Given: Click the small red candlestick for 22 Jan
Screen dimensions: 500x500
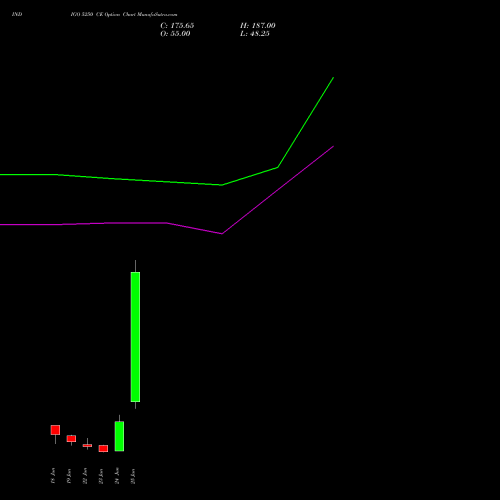Looking at the screenshot, I should 87,445.
